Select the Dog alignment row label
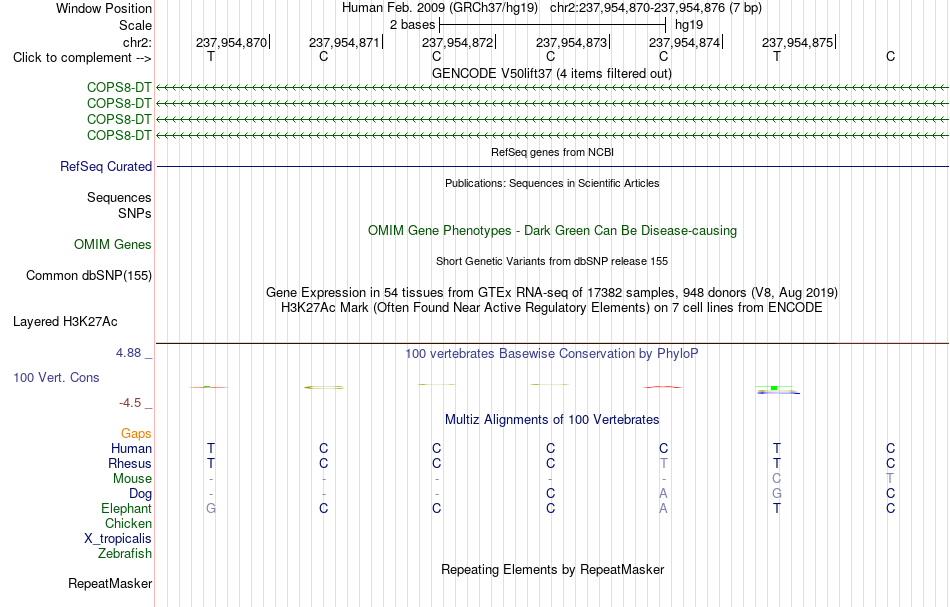The height and width of the screenshot is (607, 950). coord(140,494)
